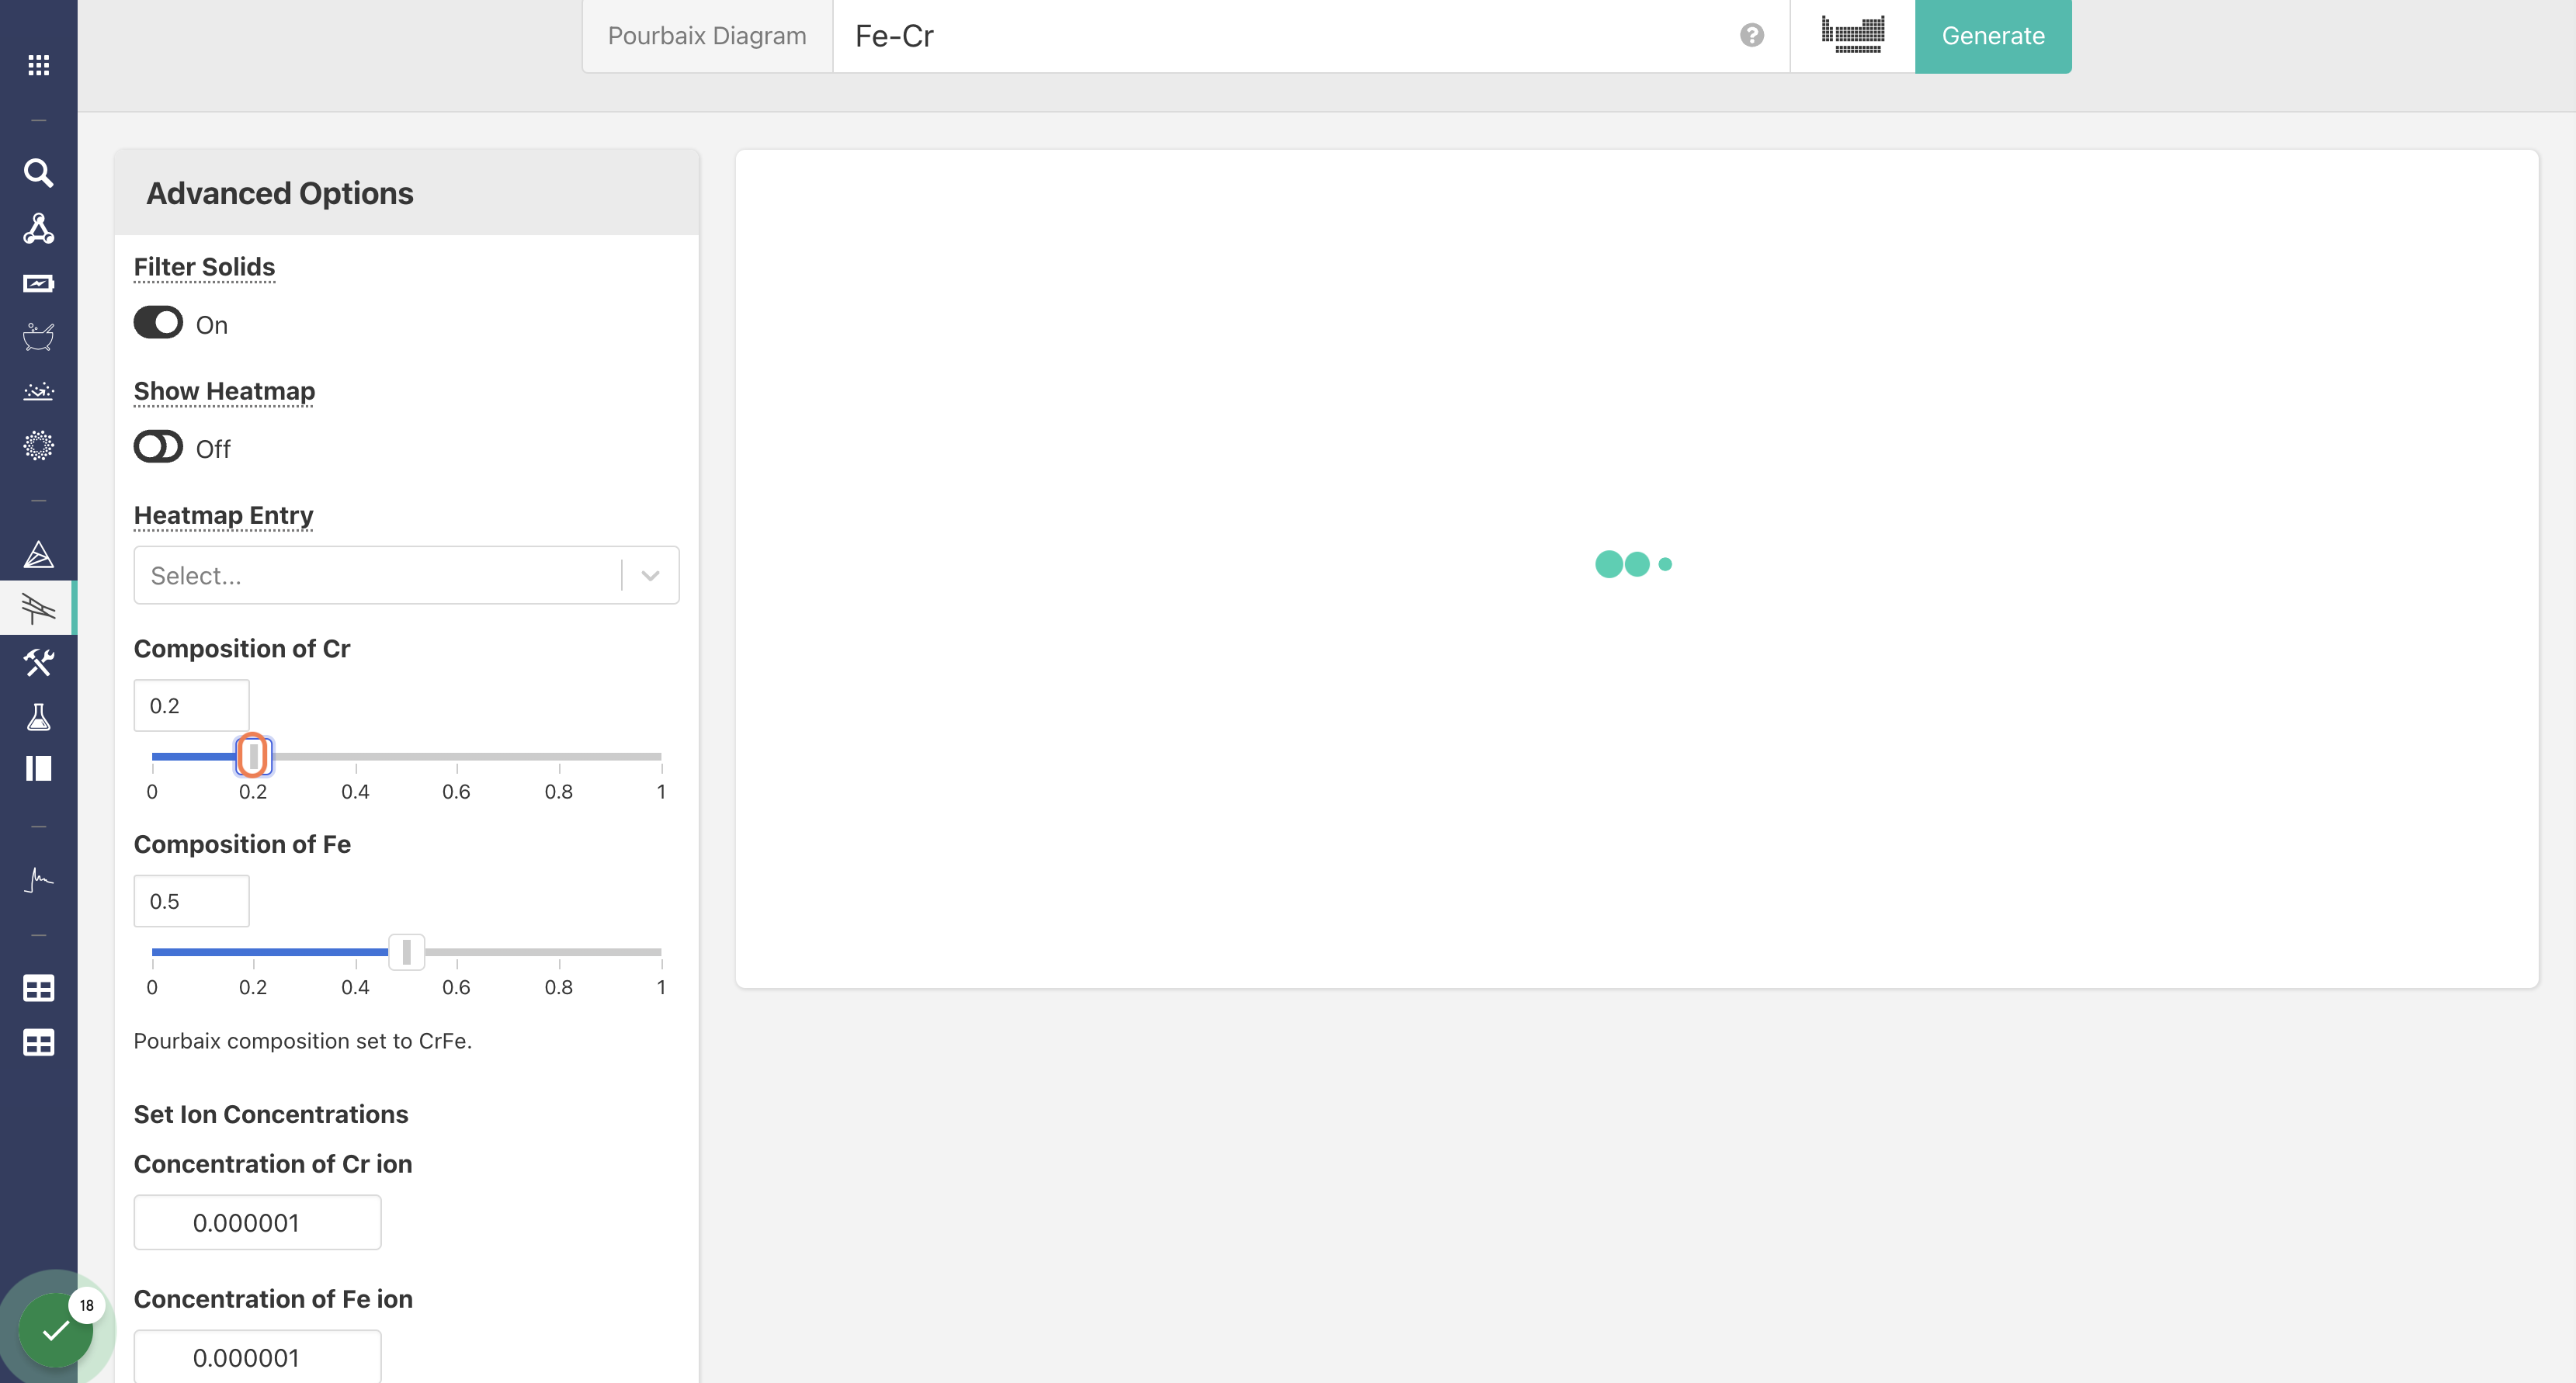This screenshot has width=2576, height=1383.
Task: Click the Set Ion Concentrations heading
Action: pyautogui.click(x=271, y=1114)
